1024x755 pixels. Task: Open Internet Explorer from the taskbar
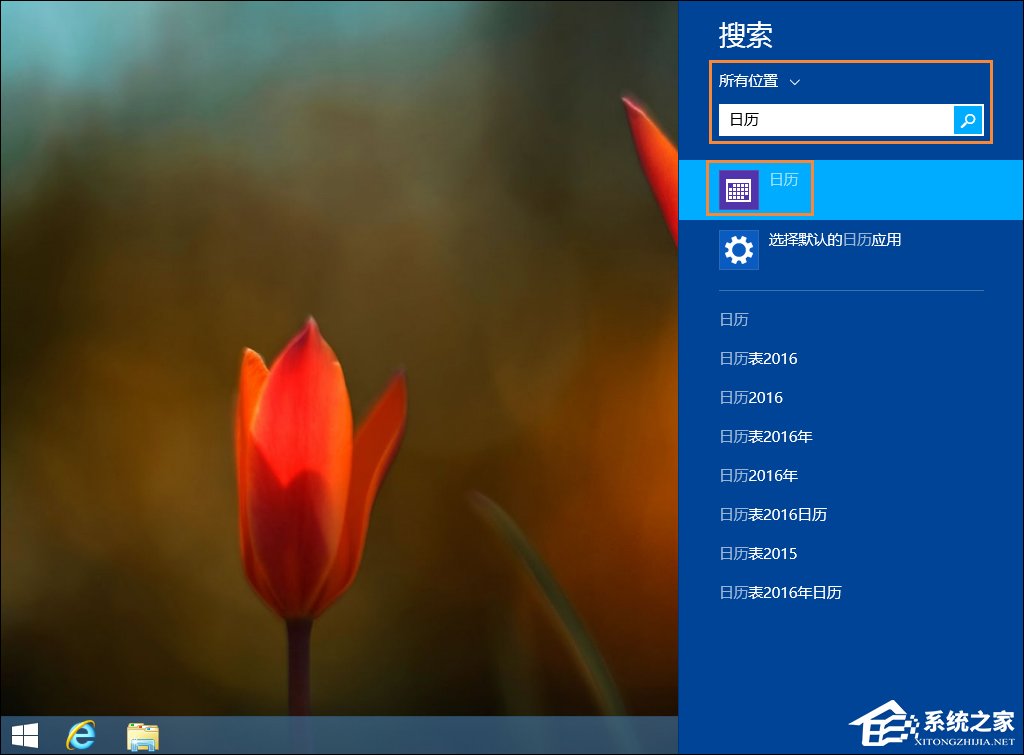[x=82, y=737]
